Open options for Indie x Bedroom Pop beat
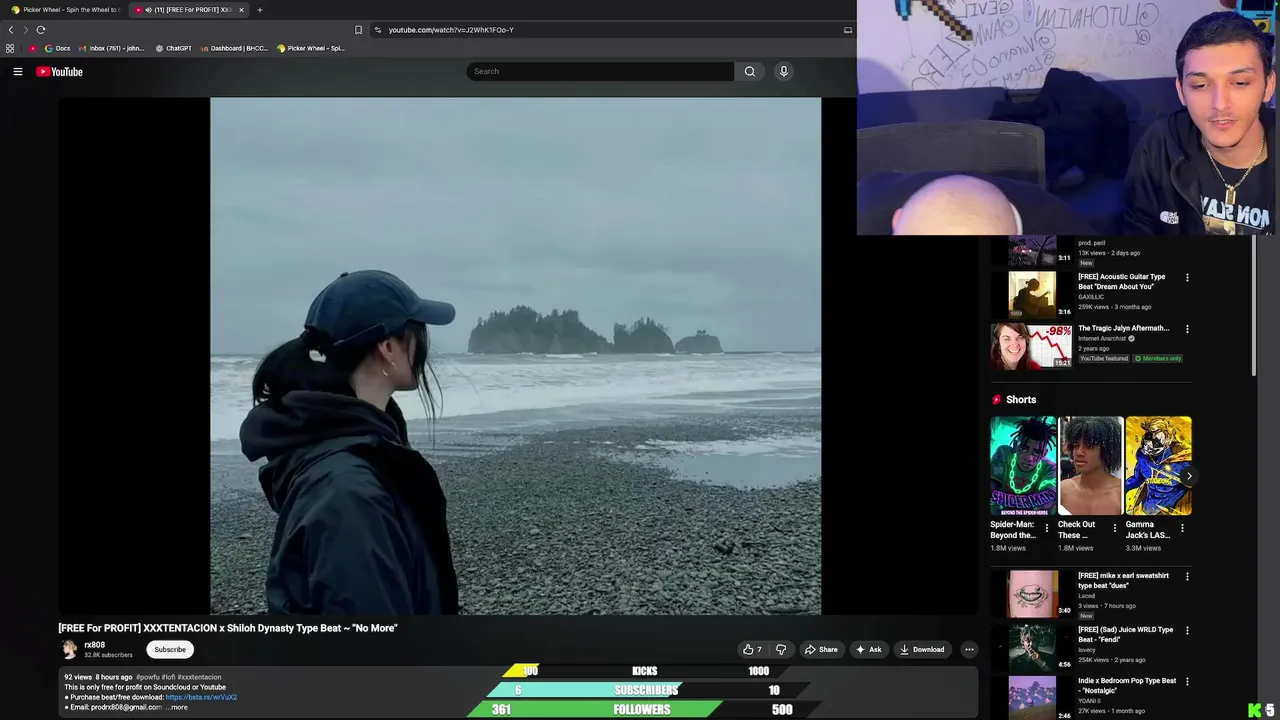The image size is (1280, 720). [x=1187, y=681]
